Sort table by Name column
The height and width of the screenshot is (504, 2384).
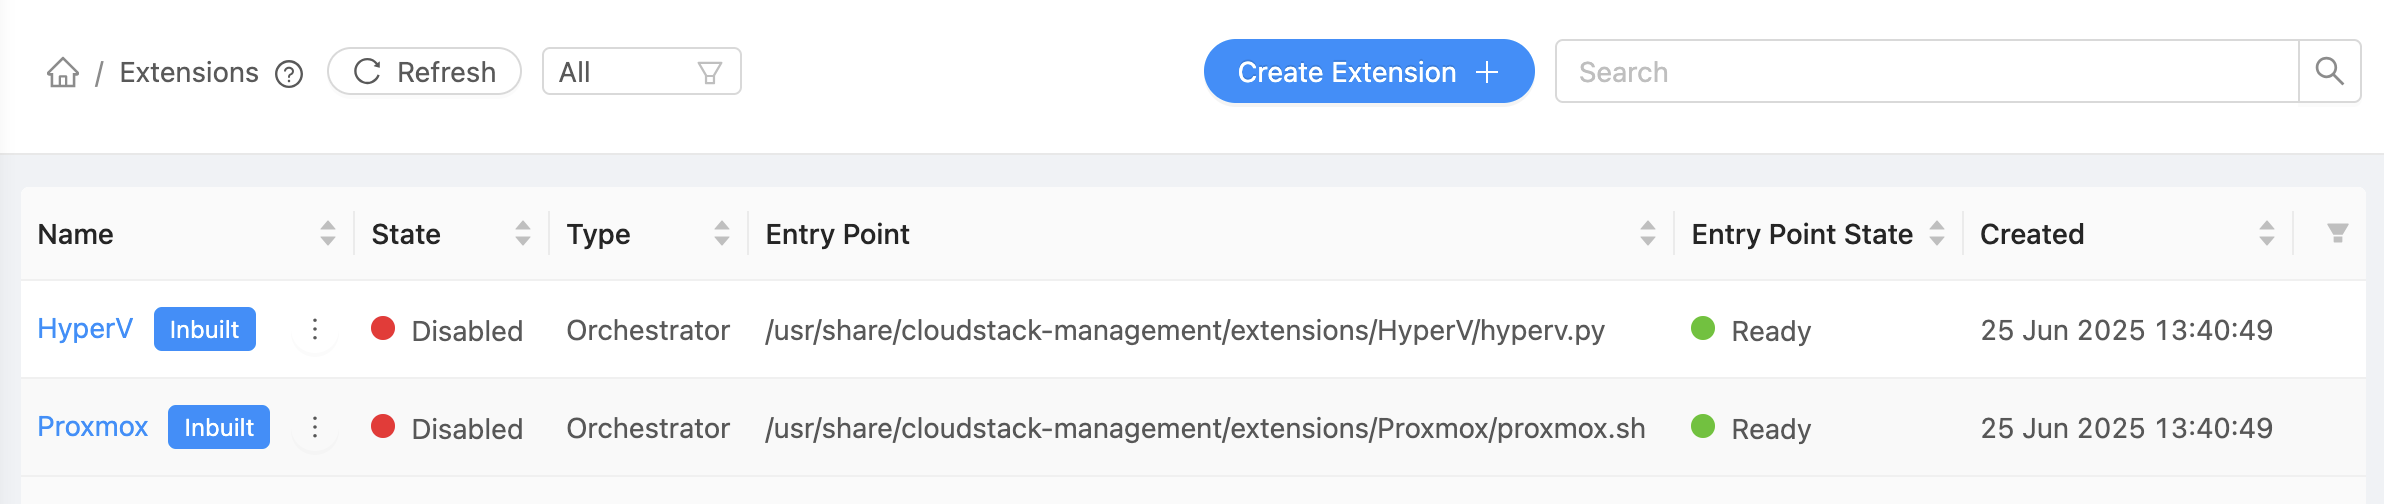click(x=327, y=234)
